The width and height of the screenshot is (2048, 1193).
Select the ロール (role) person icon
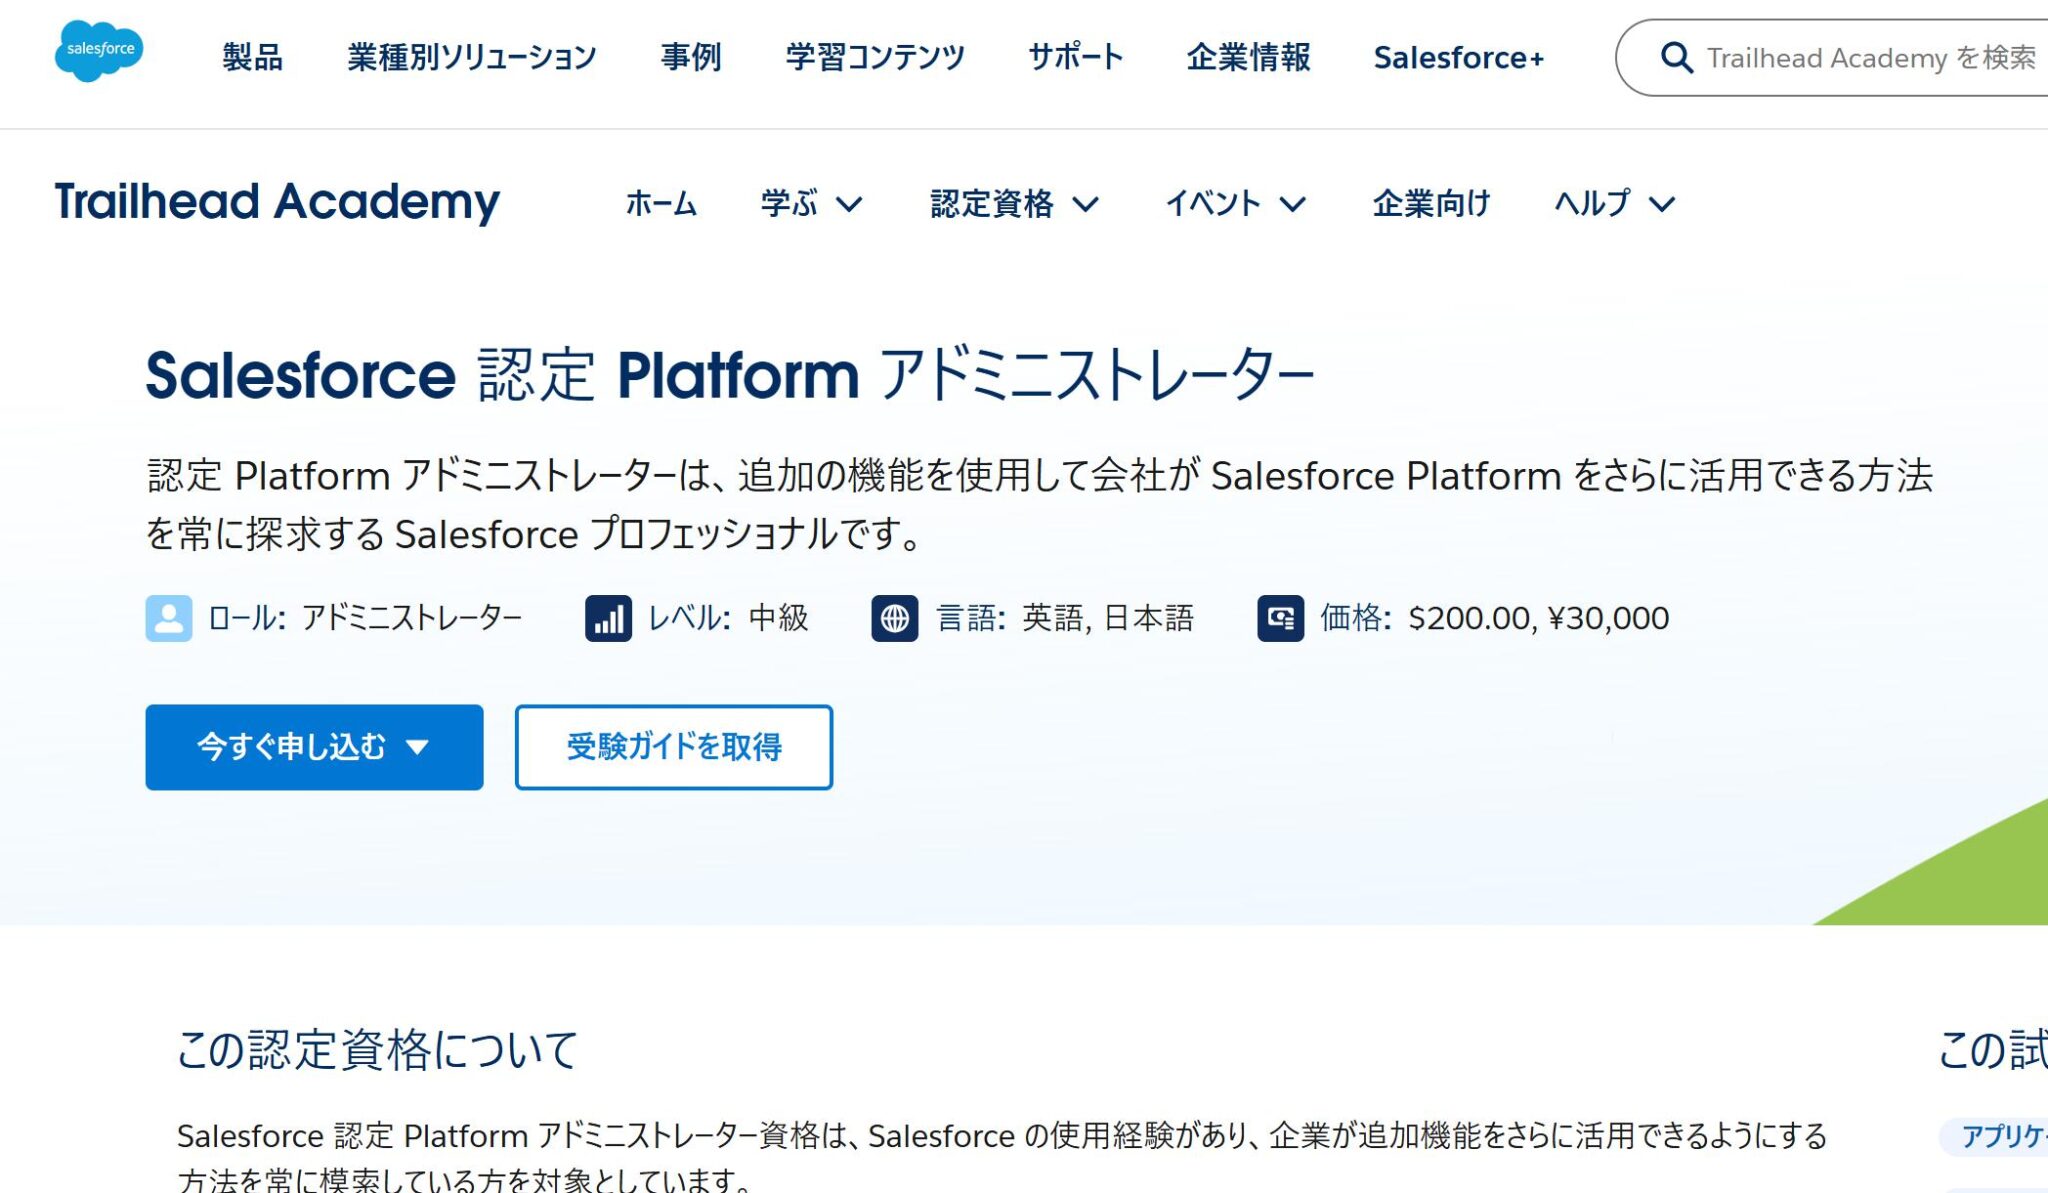click(x=168, y=618)
